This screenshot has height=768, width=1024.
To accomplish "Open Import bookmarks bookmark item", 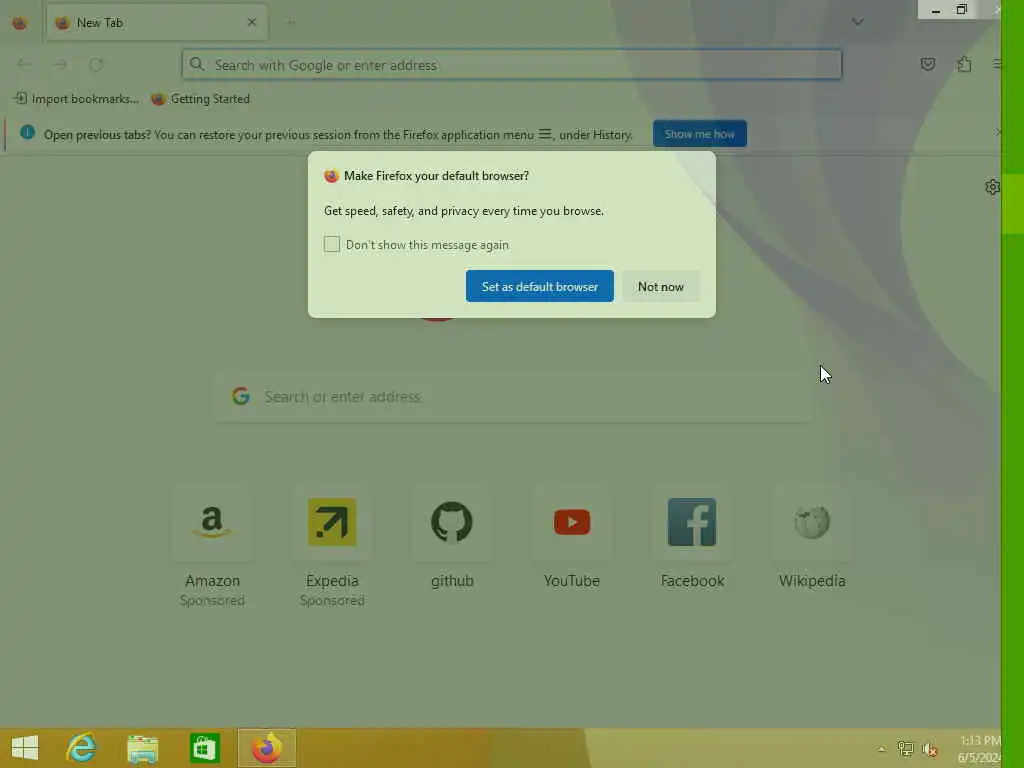I will pyautogui.click(x=76, y=99).
